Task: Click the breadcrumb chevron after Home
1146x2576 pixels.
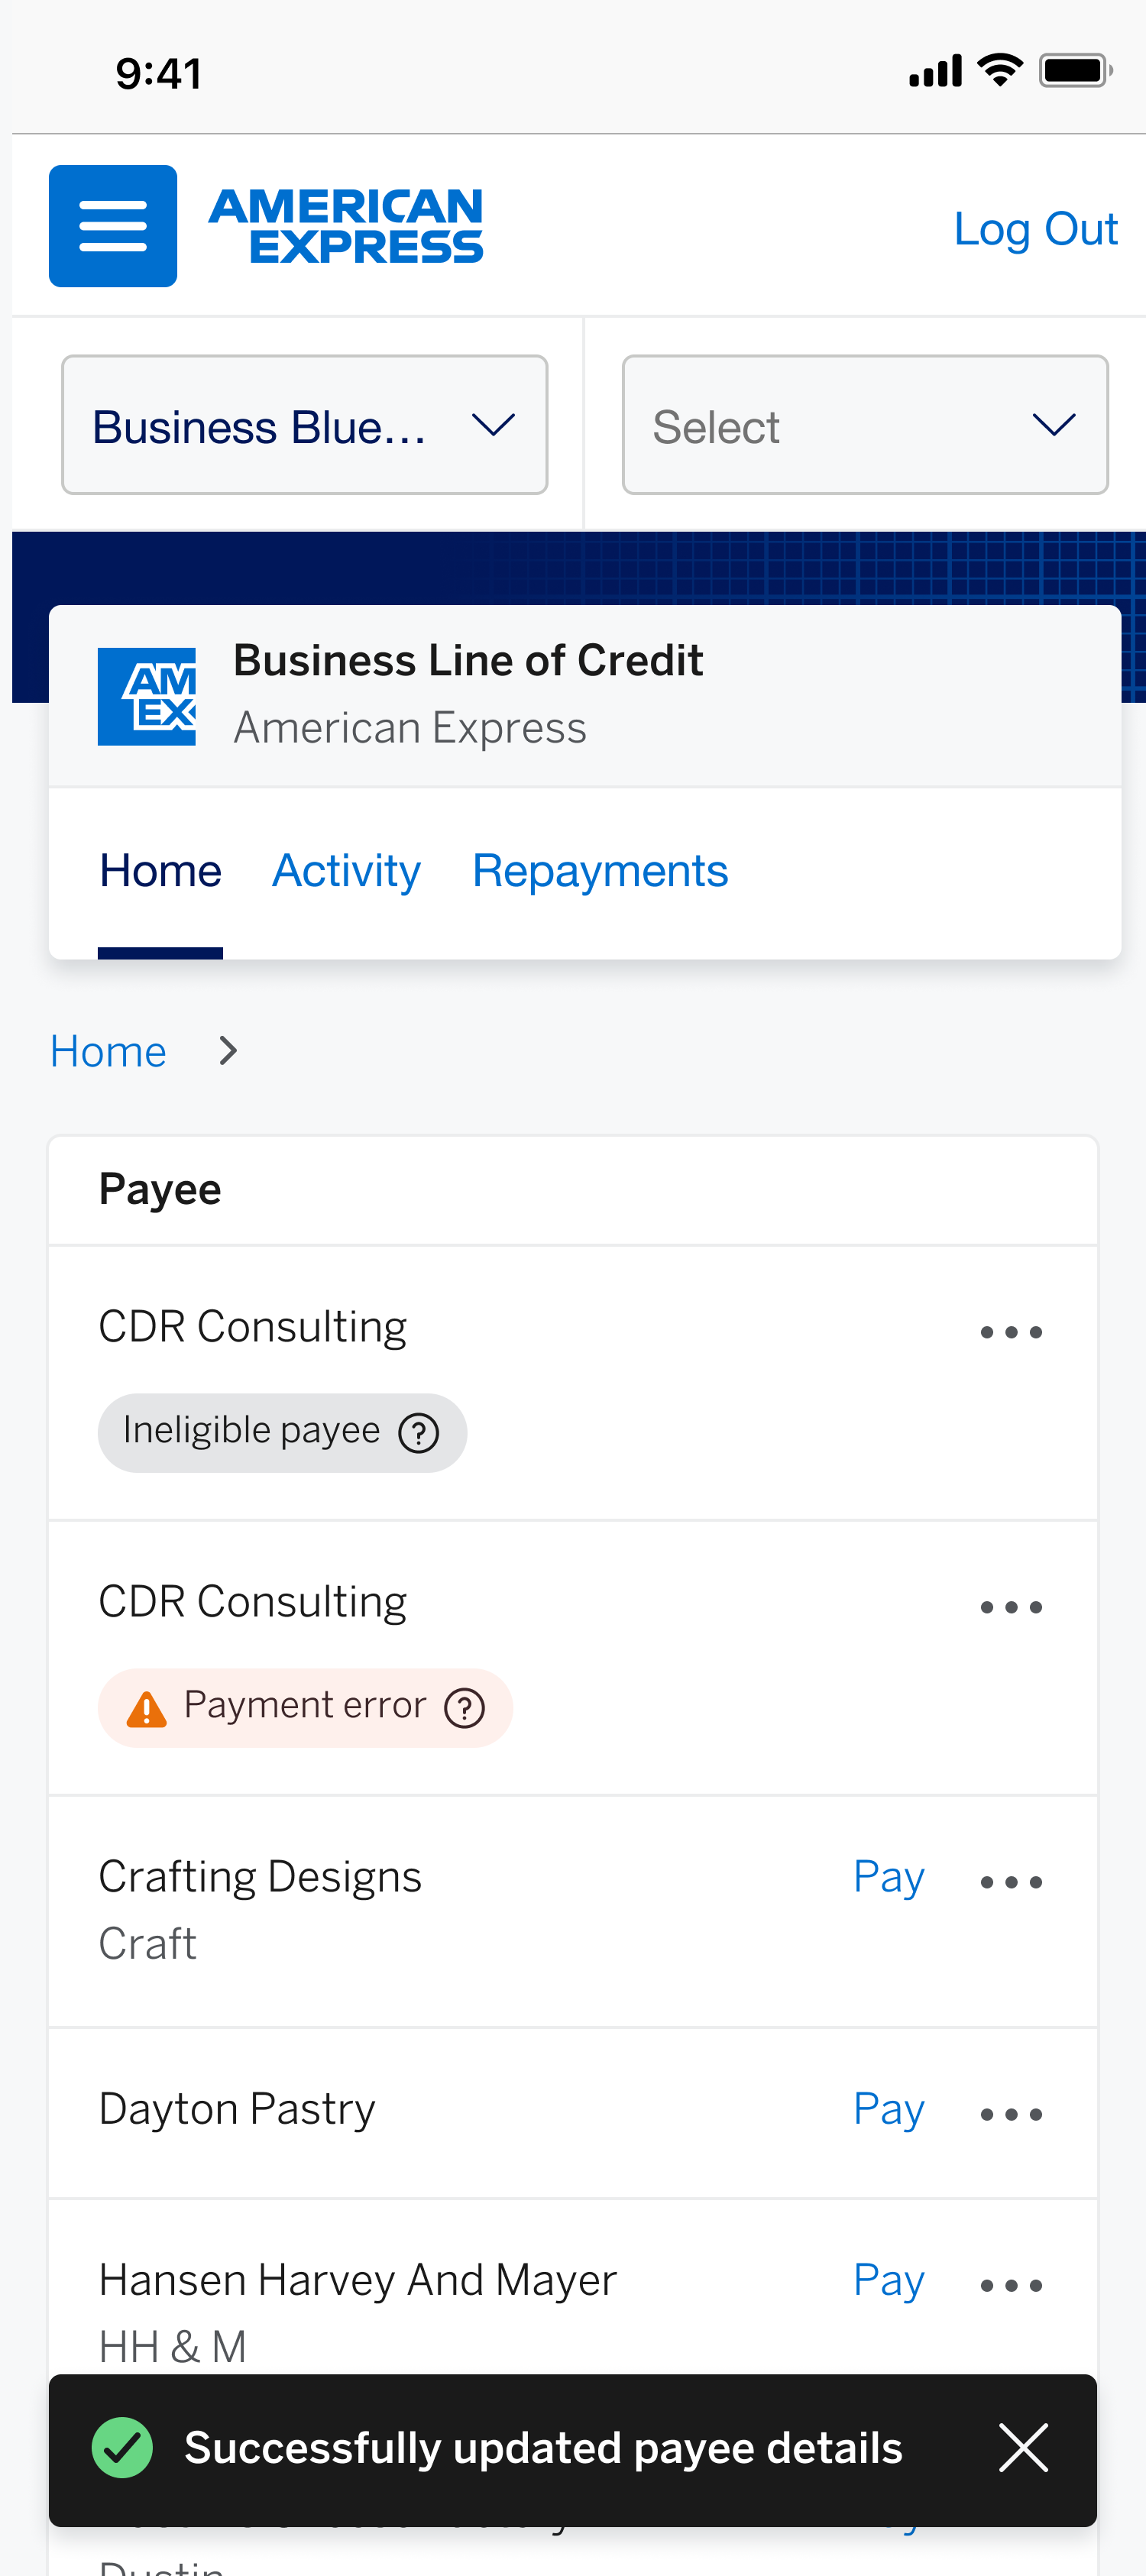Action: [228, 1051]
